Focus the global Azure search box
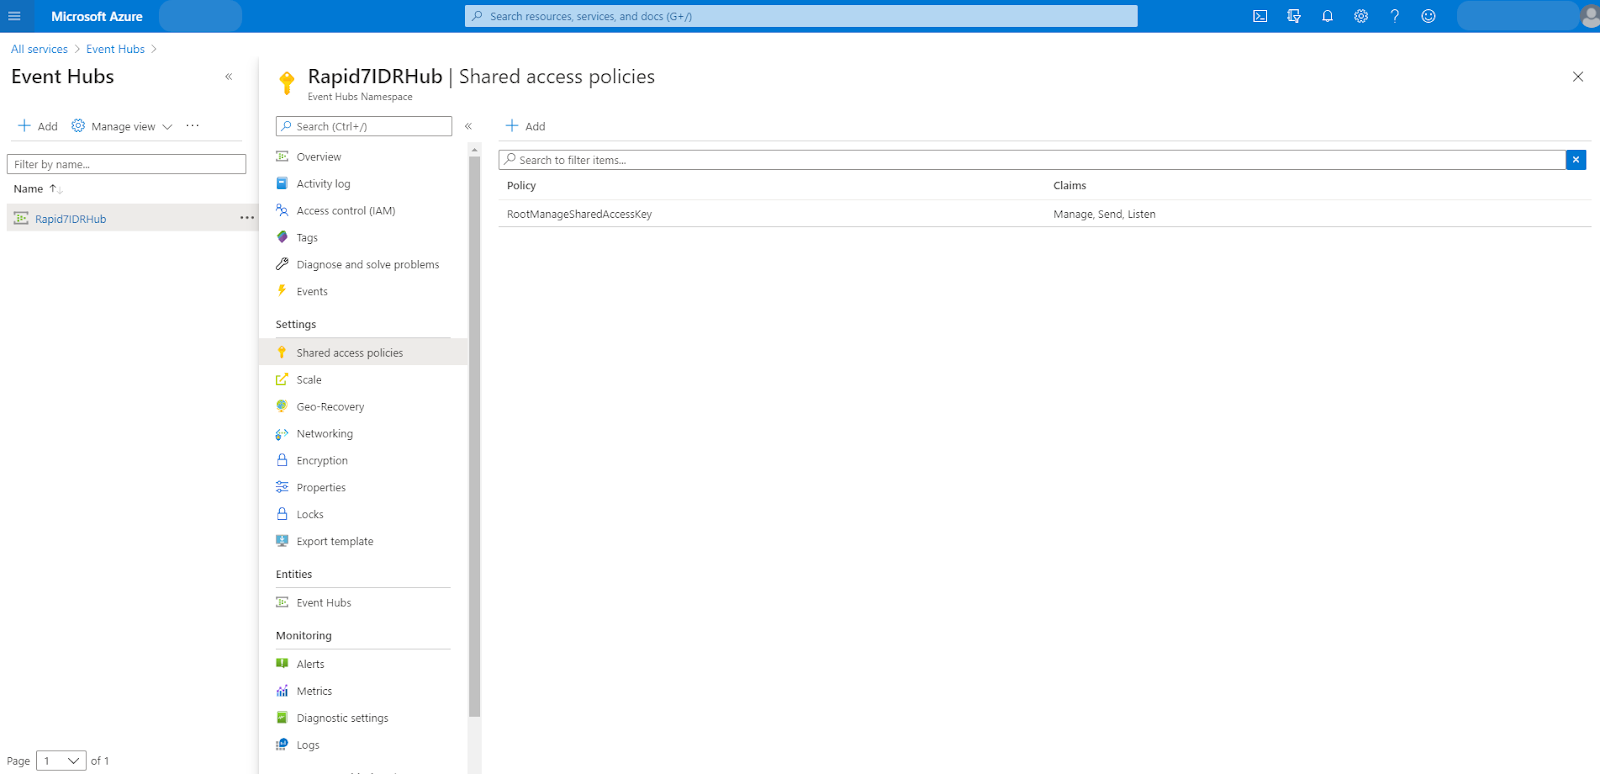Image resolution: width=1600 pixels, height=774 pixels. (x=801, y=16)
